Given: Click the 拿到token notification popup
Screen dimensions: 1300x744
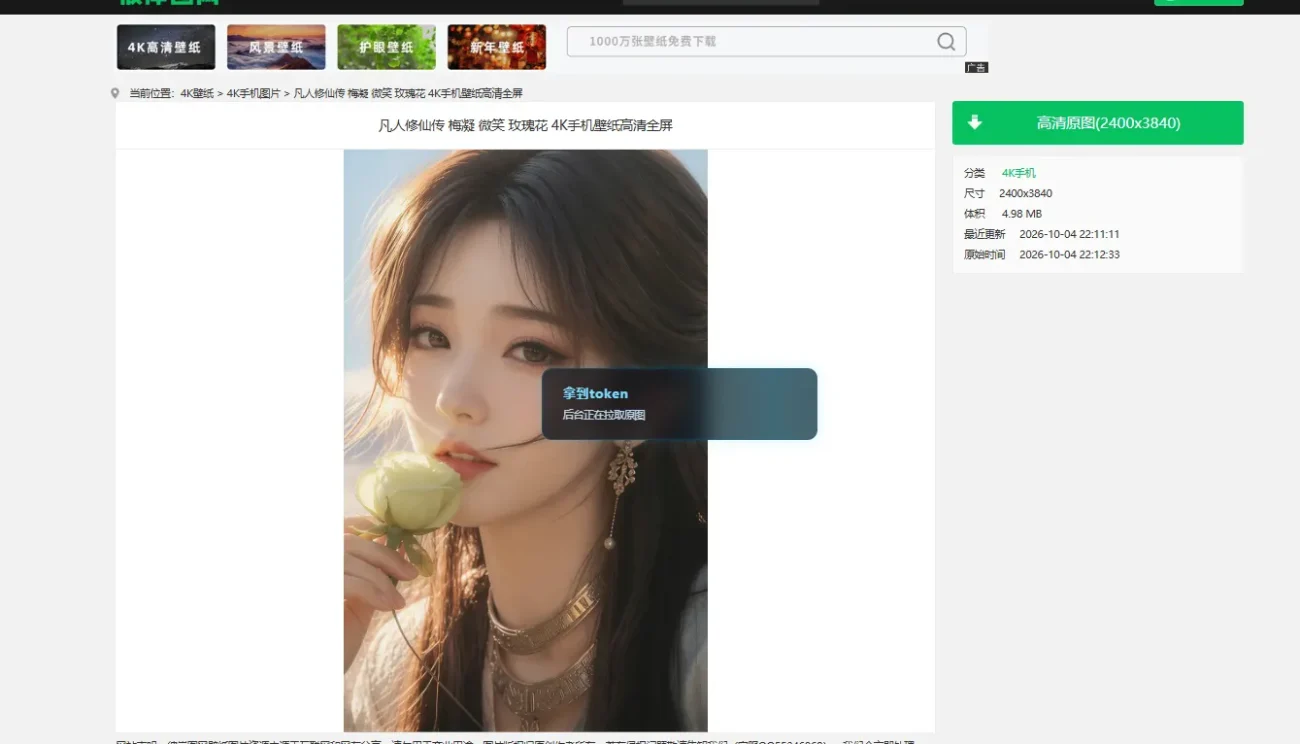Looking at the screenshot, I should (x=679, y=404).
